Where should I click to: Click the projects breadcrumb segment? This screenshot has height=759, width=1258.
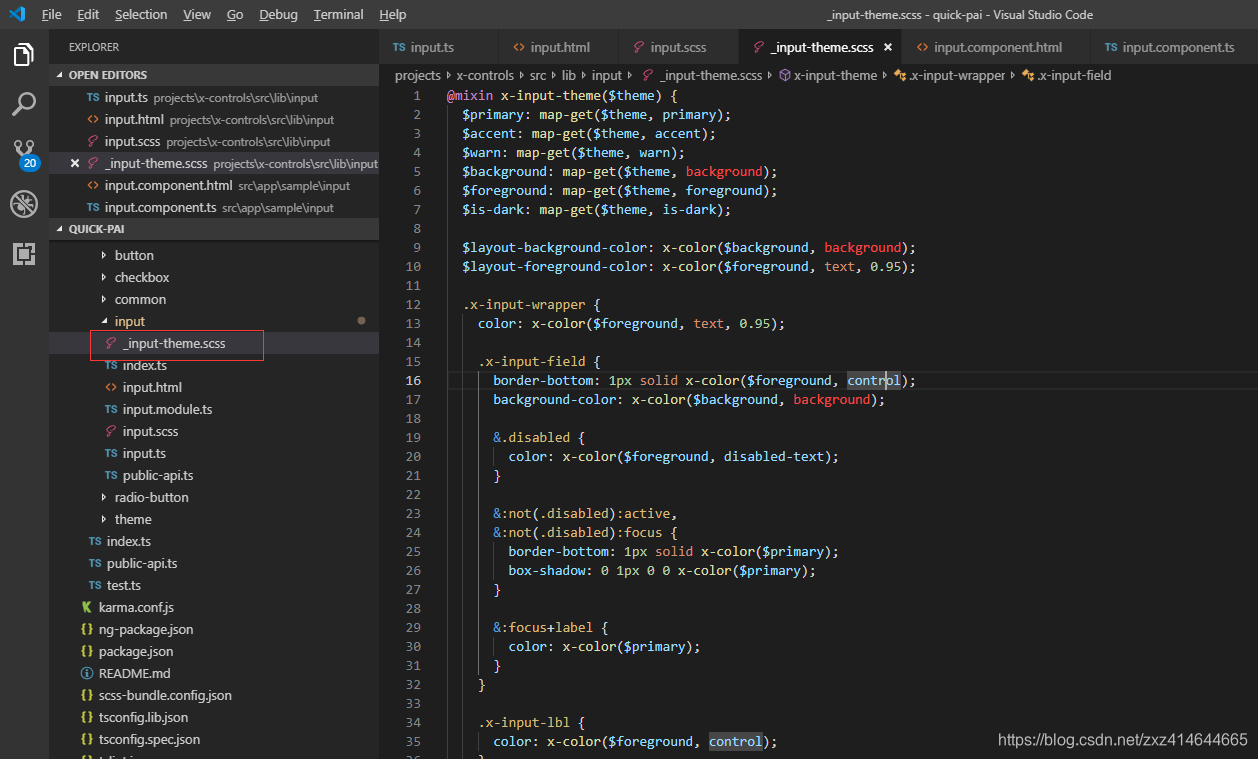[x=417, y=76]
